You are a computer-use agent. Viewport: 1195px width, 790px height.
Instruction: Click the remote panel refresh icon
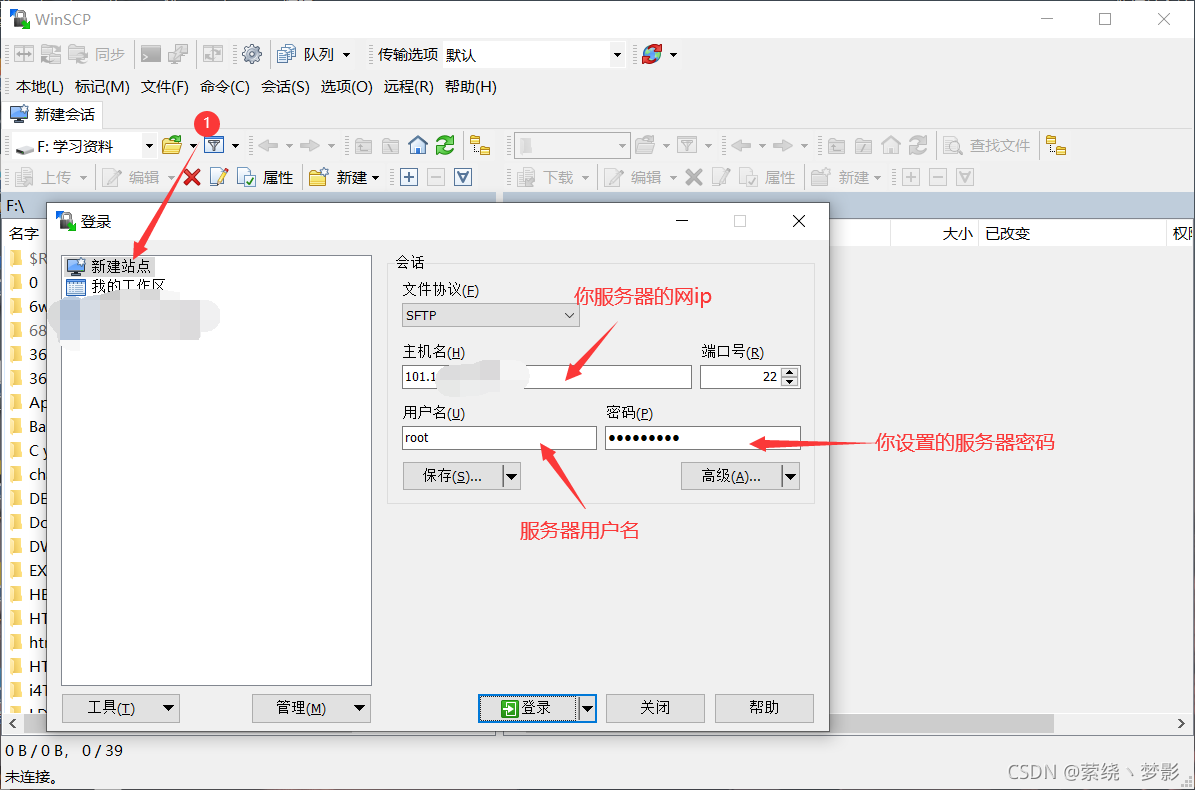pos(918,145)
